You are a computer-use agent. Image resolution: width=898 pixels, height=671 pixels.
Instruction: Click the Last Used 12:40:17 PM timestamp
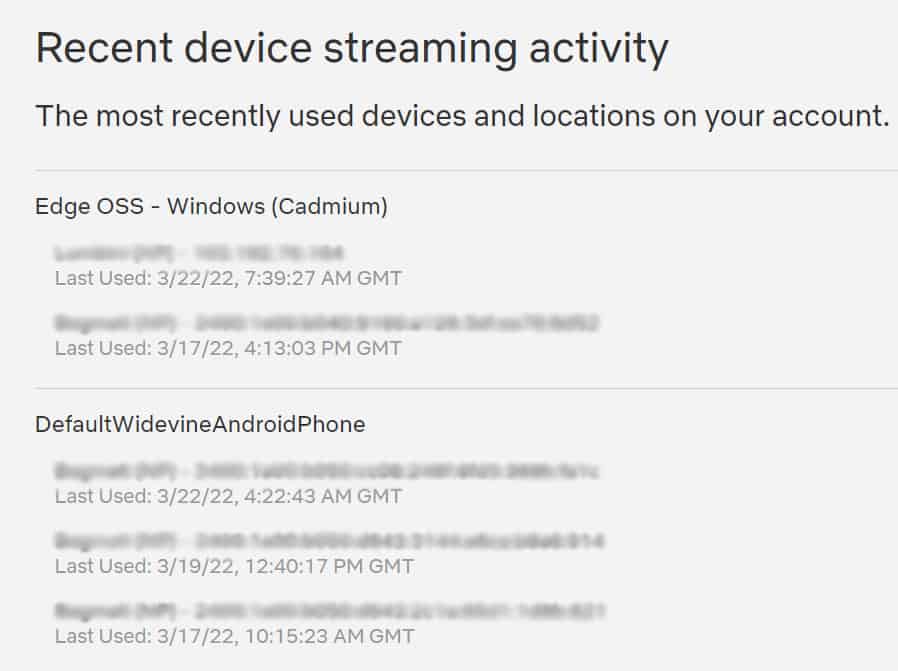234,566
